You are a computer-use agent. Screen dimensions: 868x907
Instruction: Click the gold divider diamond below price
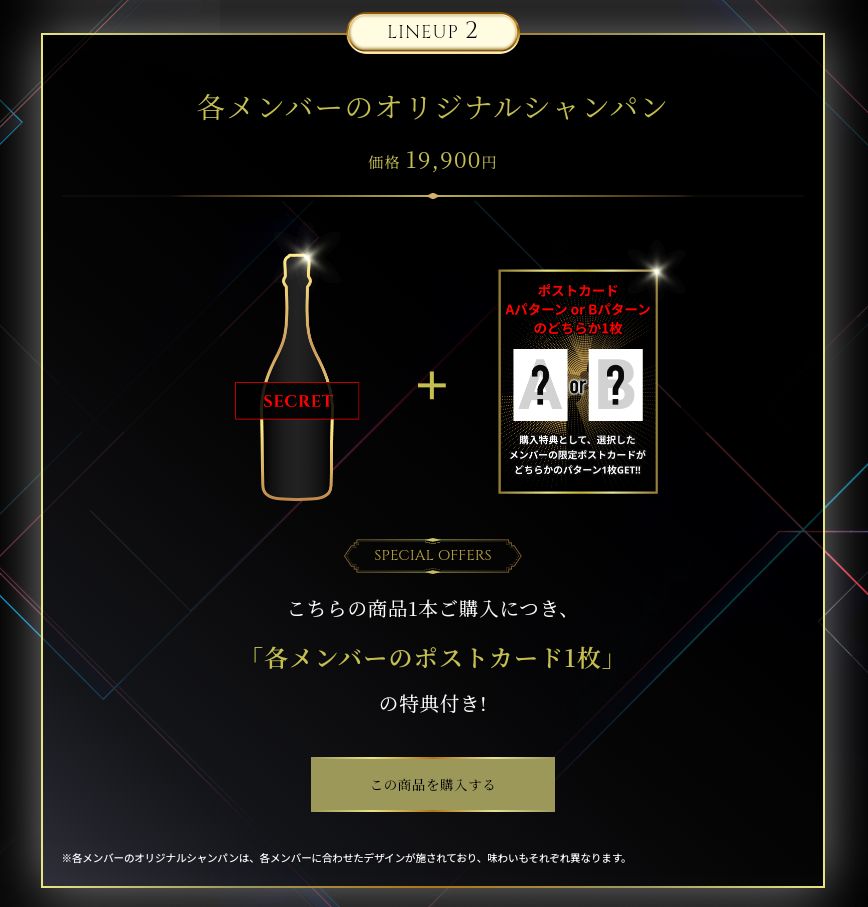tap(433, 196)
